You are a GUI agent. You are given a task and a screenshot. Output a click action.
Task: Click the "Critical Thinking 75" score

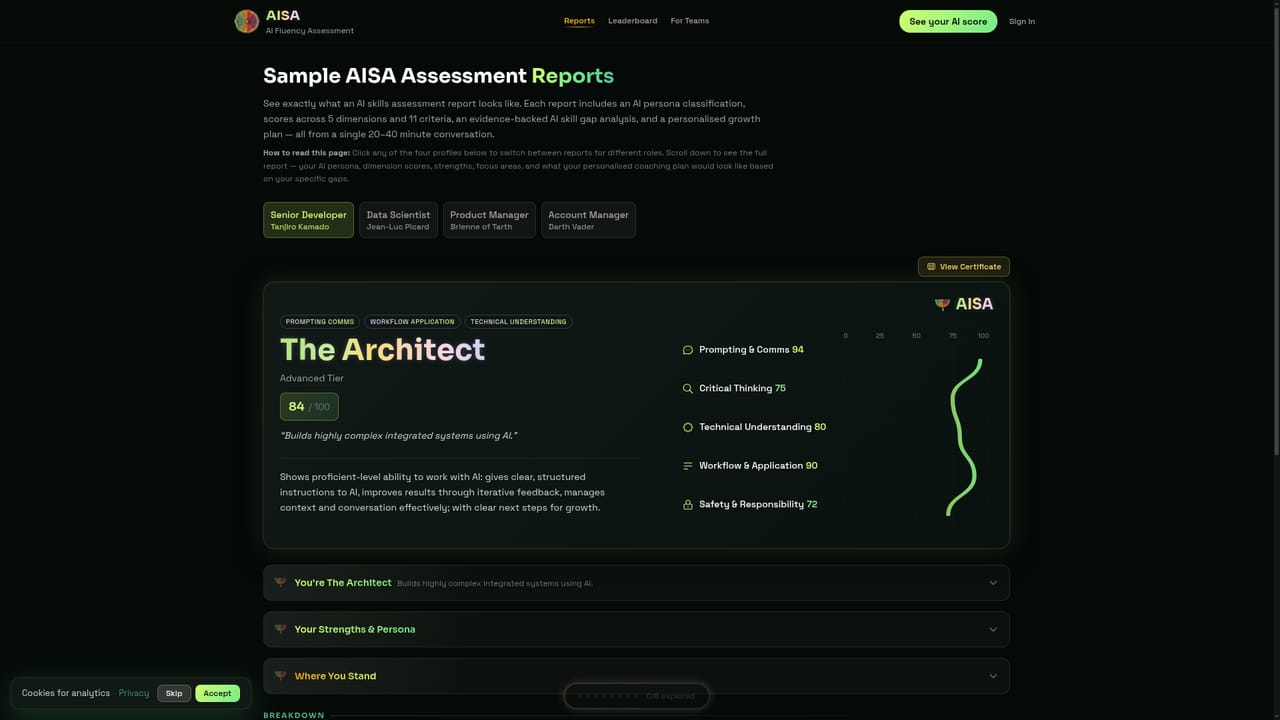tap(742, 389)
